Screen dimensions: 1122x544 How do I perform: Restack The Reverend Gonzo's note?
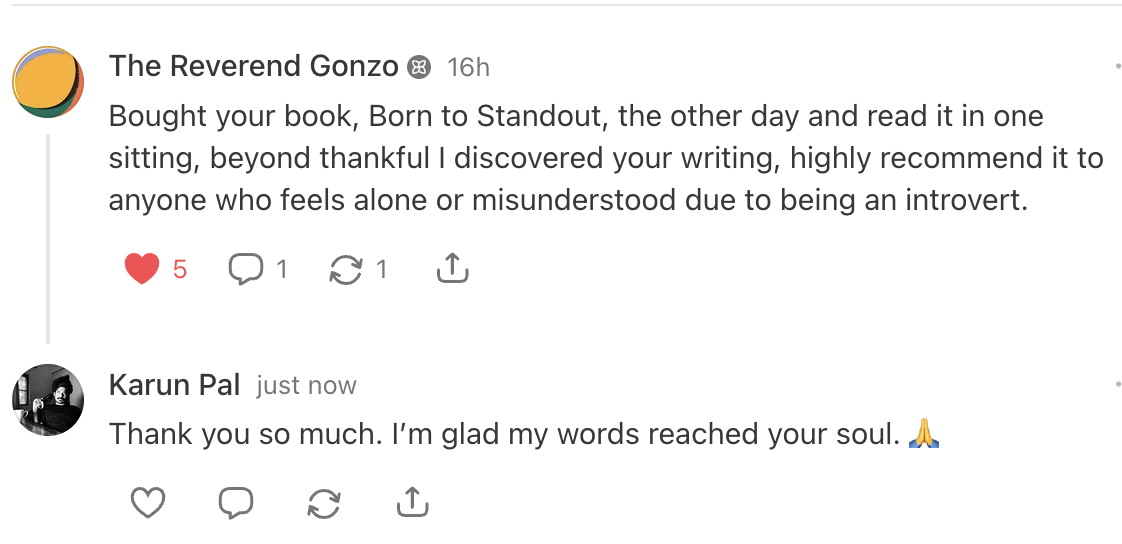(x=346, y=269)
